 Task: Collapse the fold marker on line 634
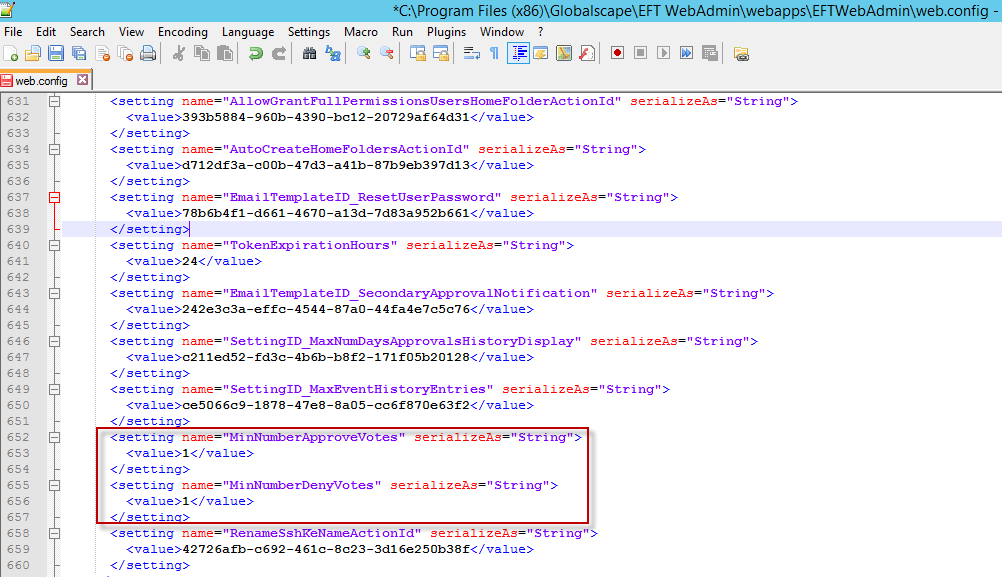coord(54,149)
